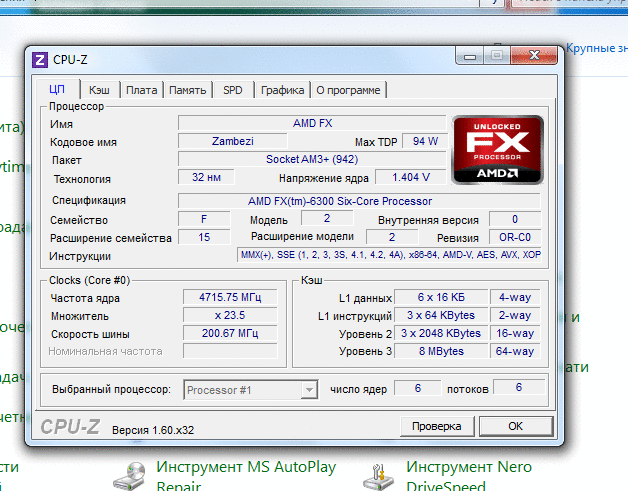Image resolution: width=628 pixels, height=491 pixels.
Task: Select the ЦП tab
Action: pos(57,90)
